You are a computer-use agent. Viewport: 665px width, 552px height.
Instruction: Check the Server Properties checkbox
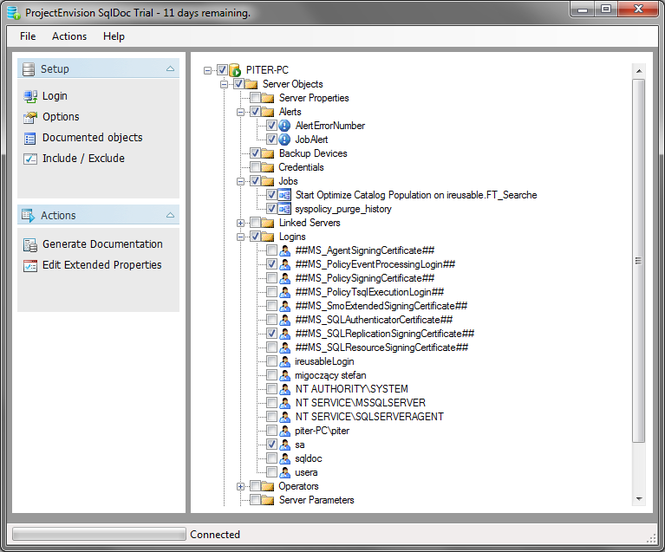coord(255,98)
